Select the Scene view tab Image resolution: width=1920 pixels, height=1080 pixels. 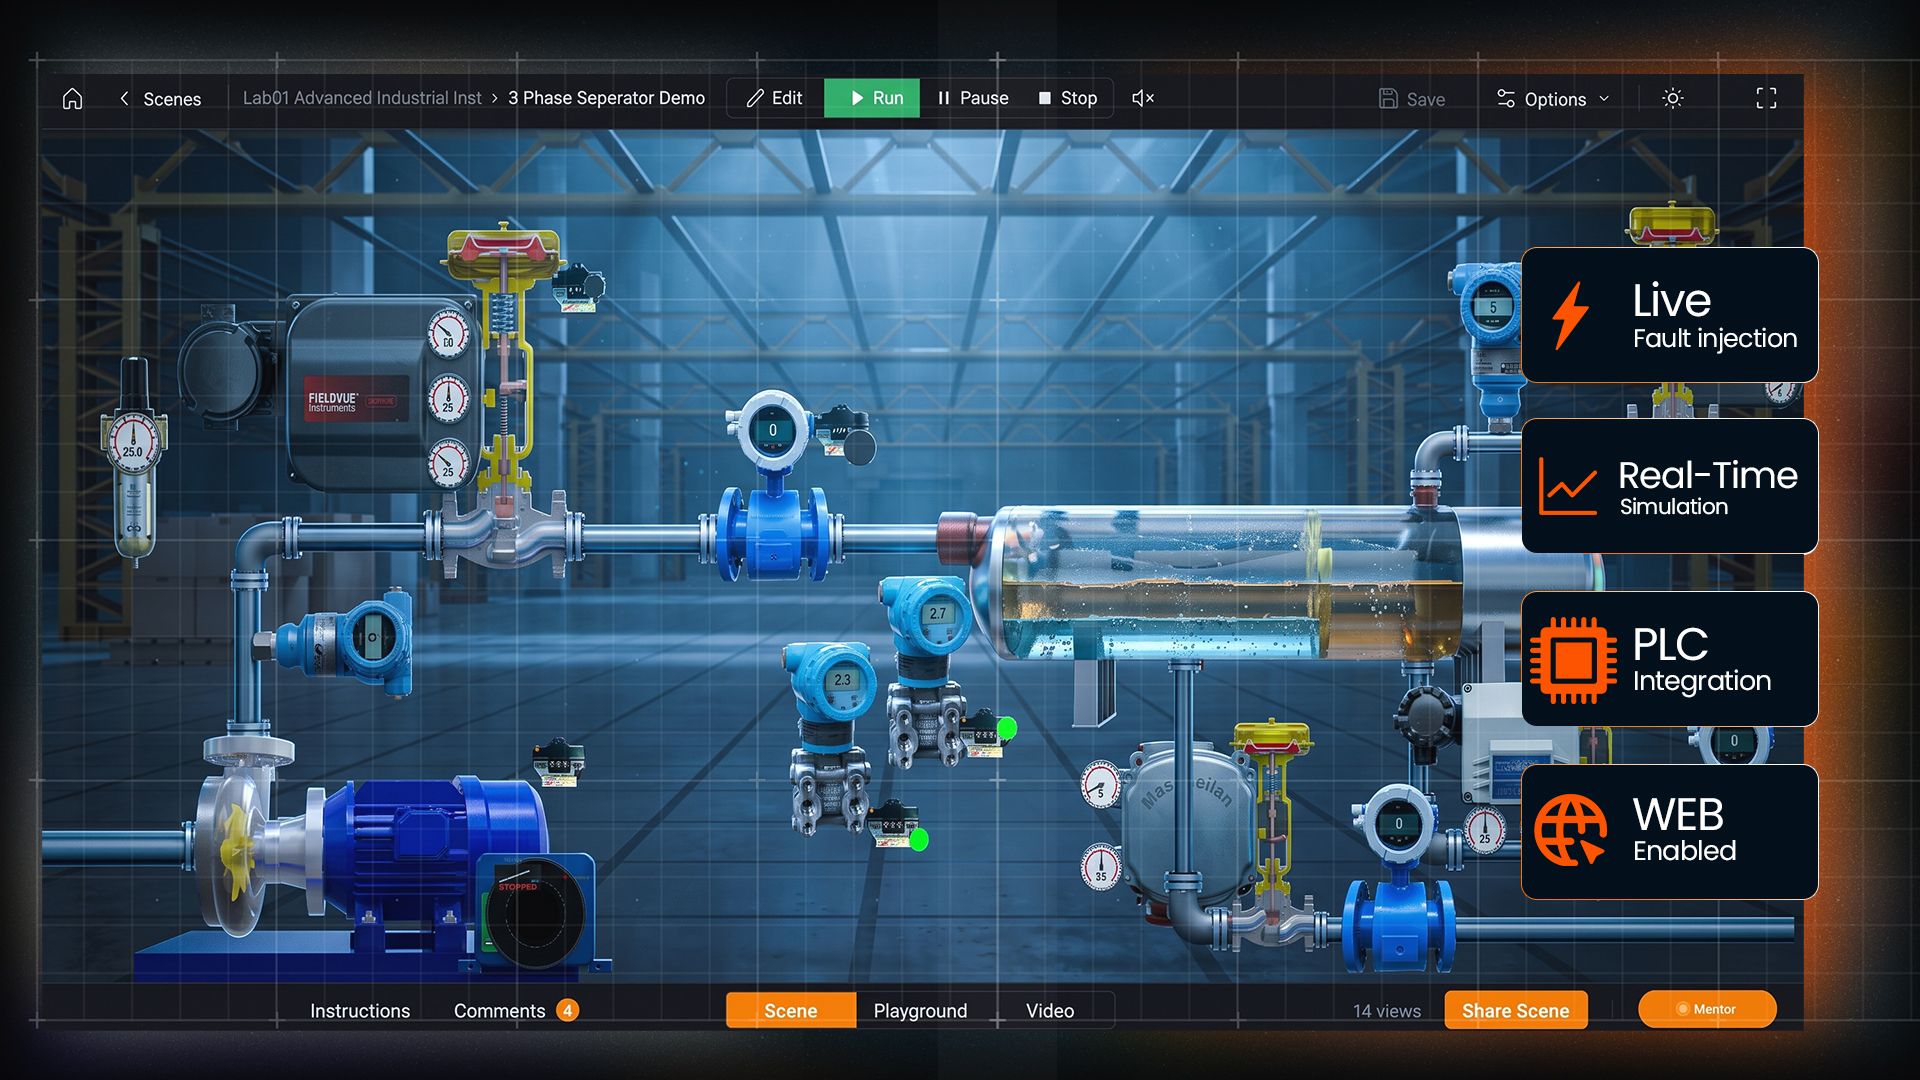pyautogui.click(x=790, y=1010)
